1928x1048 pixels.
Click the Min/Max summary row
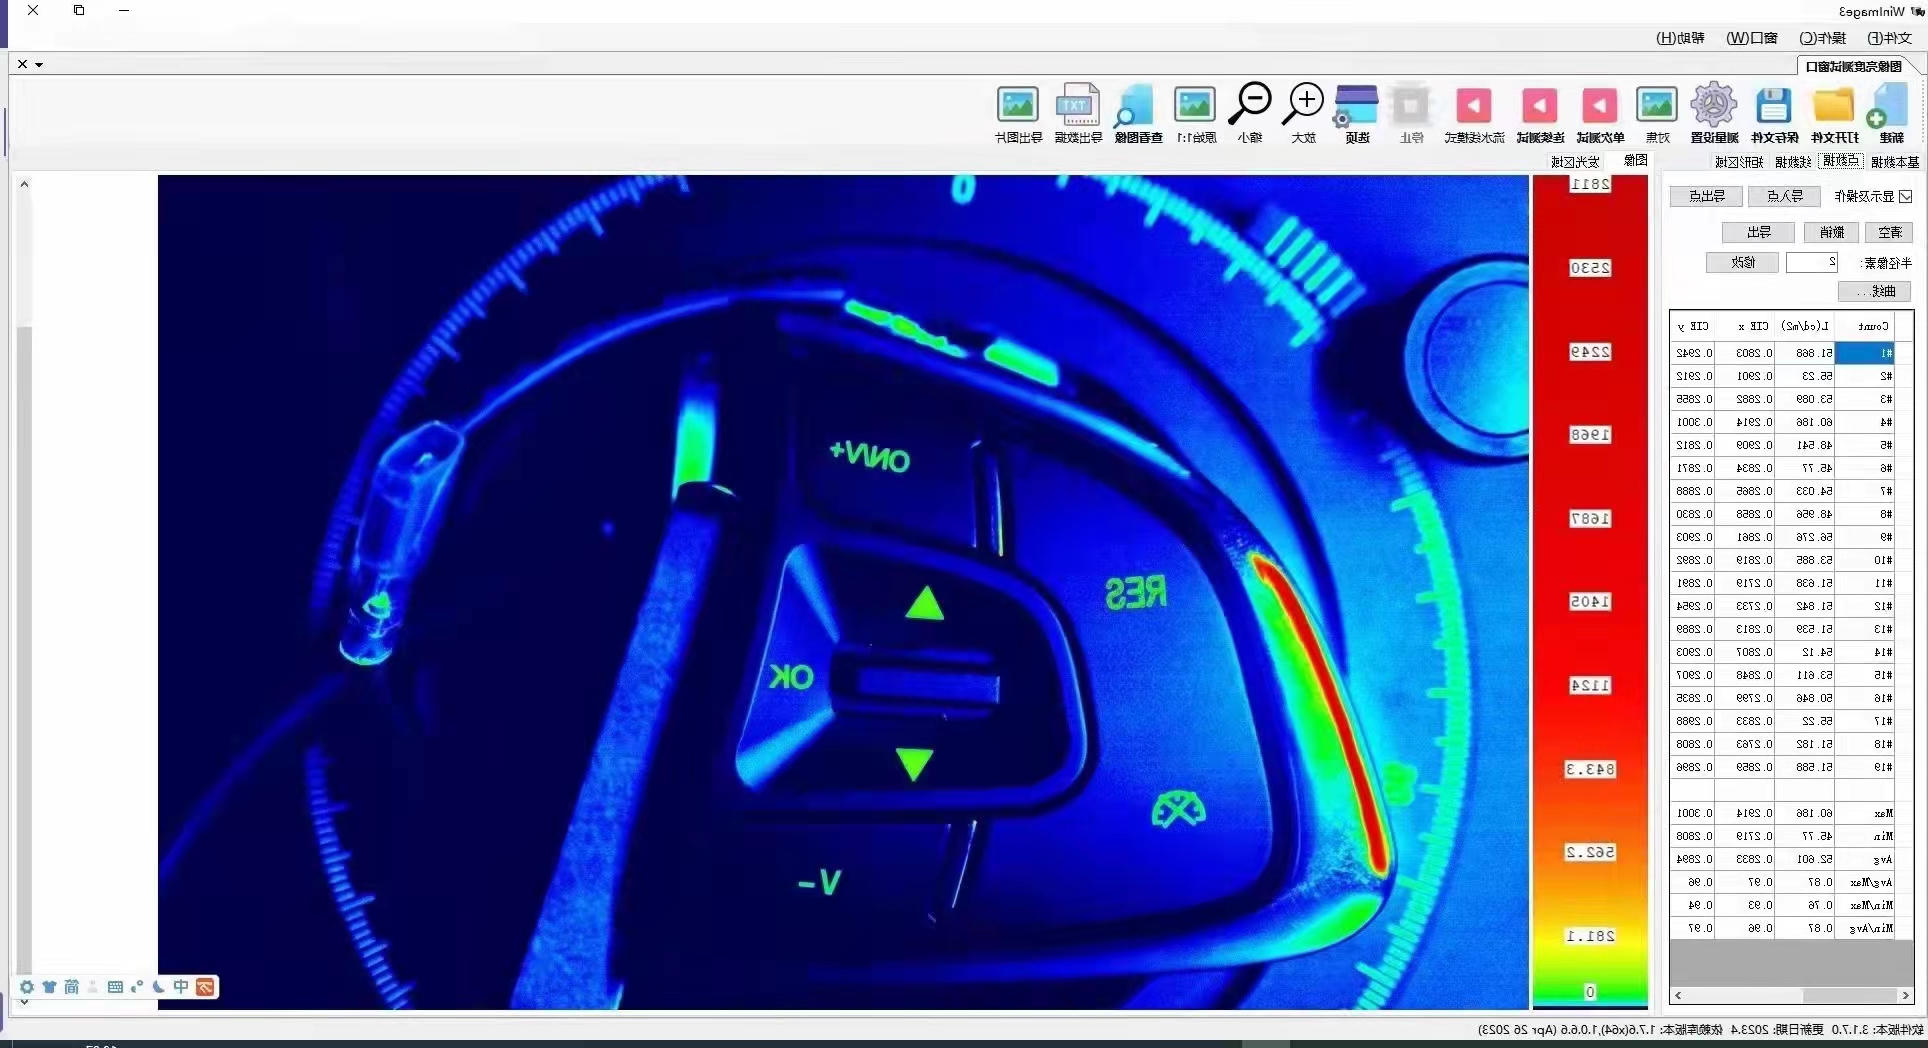point(1783,905)
